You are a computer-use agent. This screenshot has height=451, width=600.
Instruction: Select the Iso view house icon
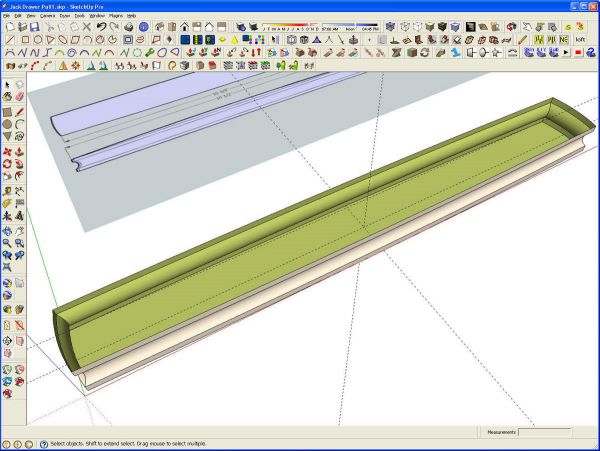(x=160, y=27)
